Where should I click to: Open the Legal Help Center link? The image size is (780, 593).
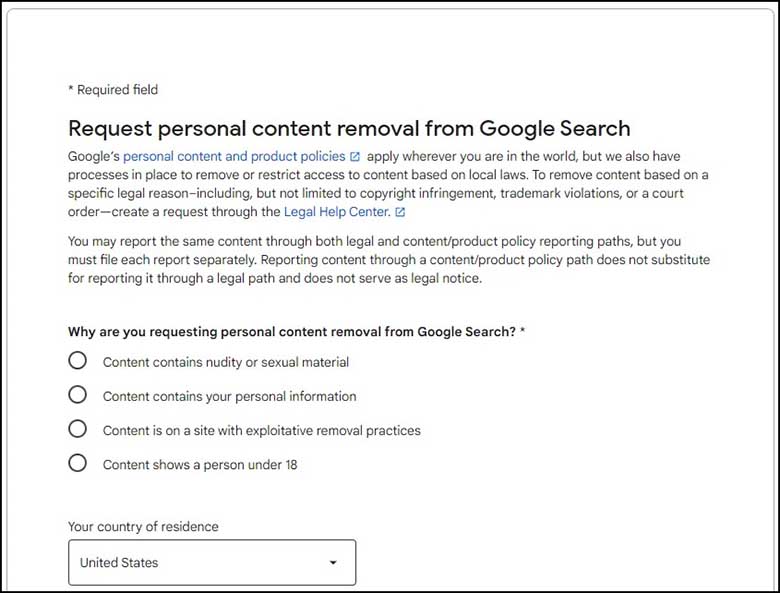(337, 212)
